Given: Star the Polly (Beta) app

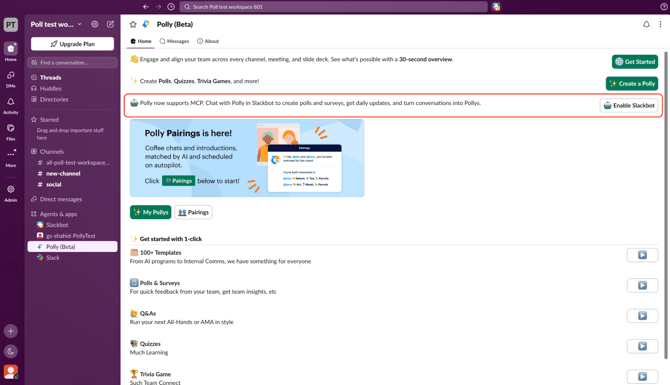Looking at the screenshot, I should pos(133,24).
